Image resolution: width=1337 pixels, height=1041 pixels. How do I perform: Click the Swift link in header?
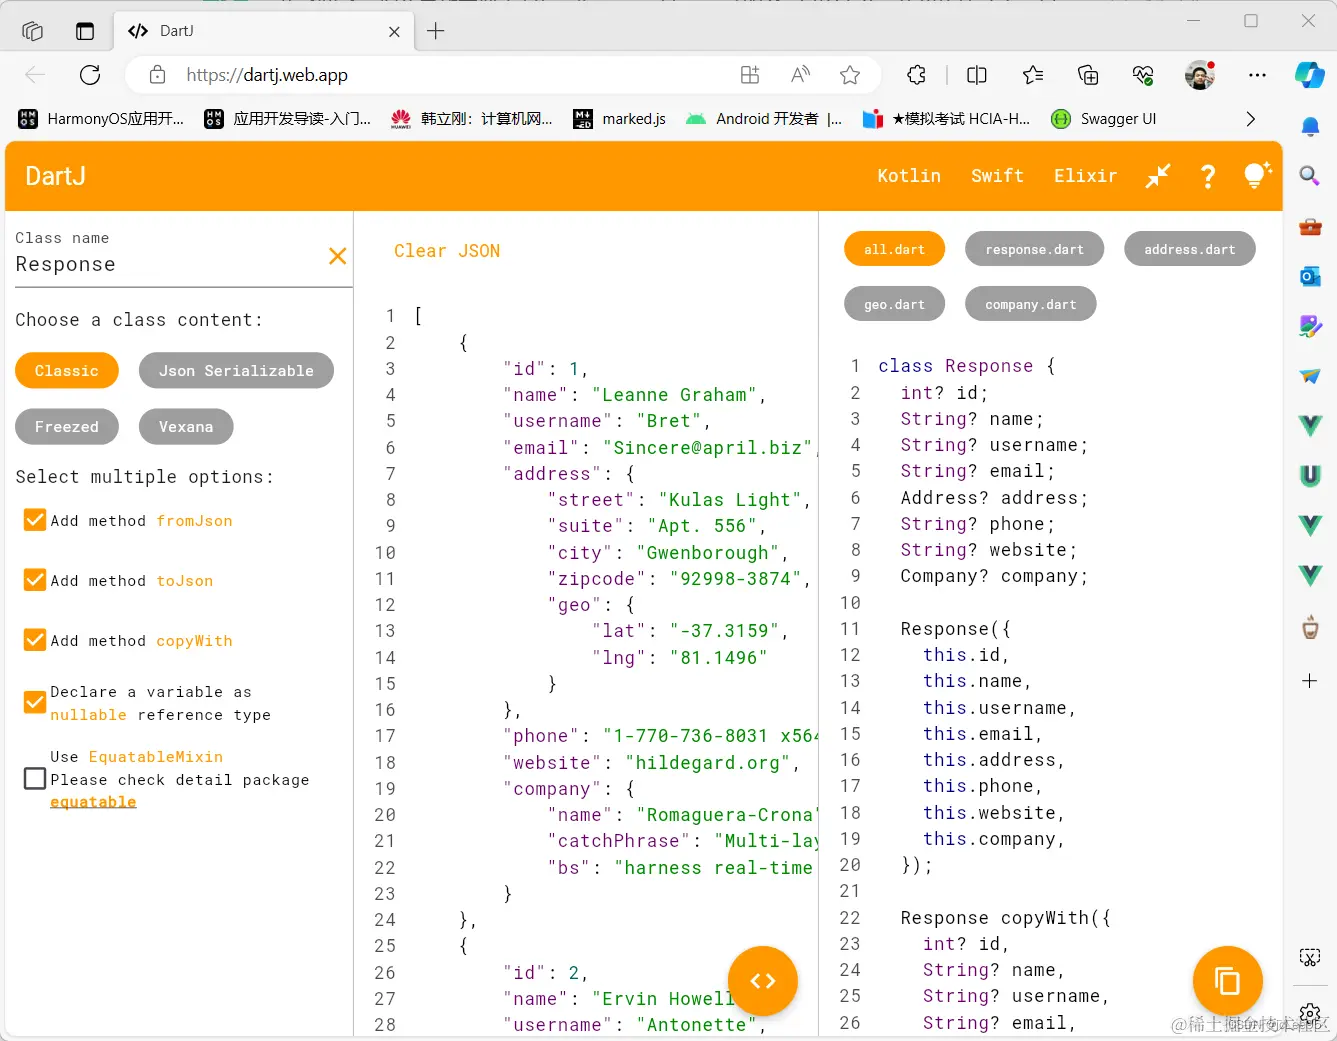point(997,176)
